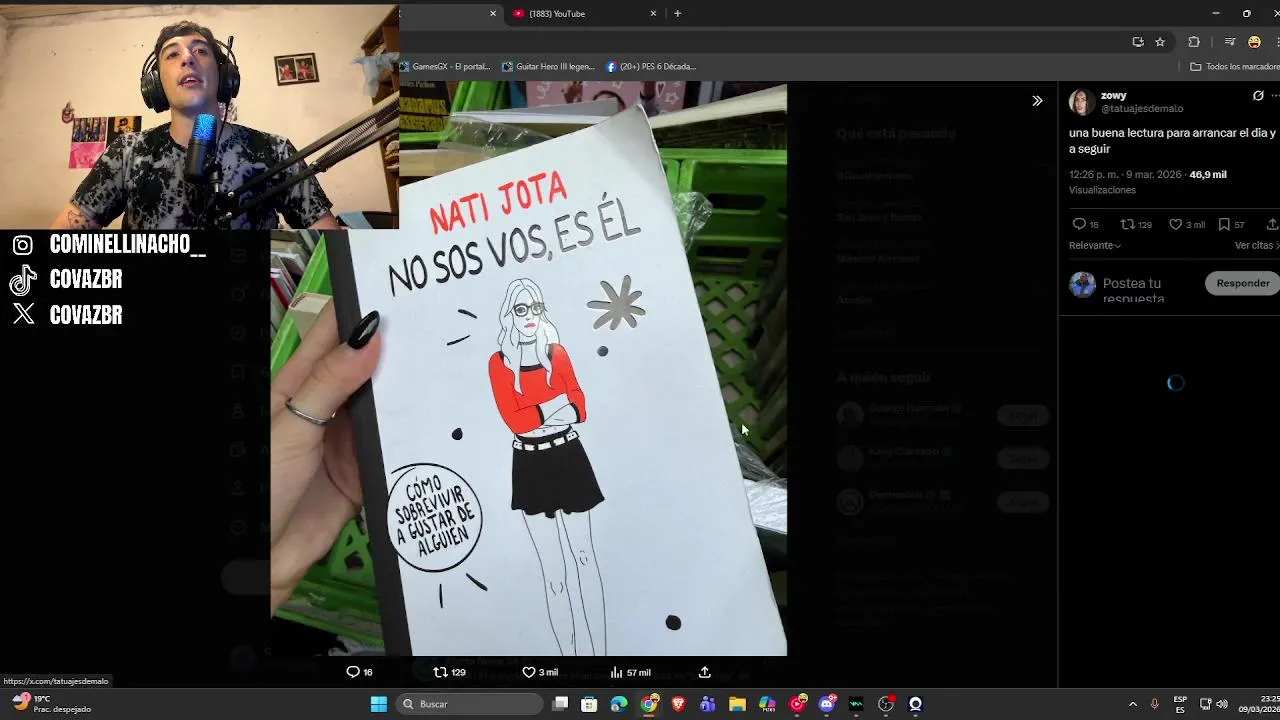Click the install/cast icon in address bar
This screenshot has width=1280, height=720.
click(1138, 42)
